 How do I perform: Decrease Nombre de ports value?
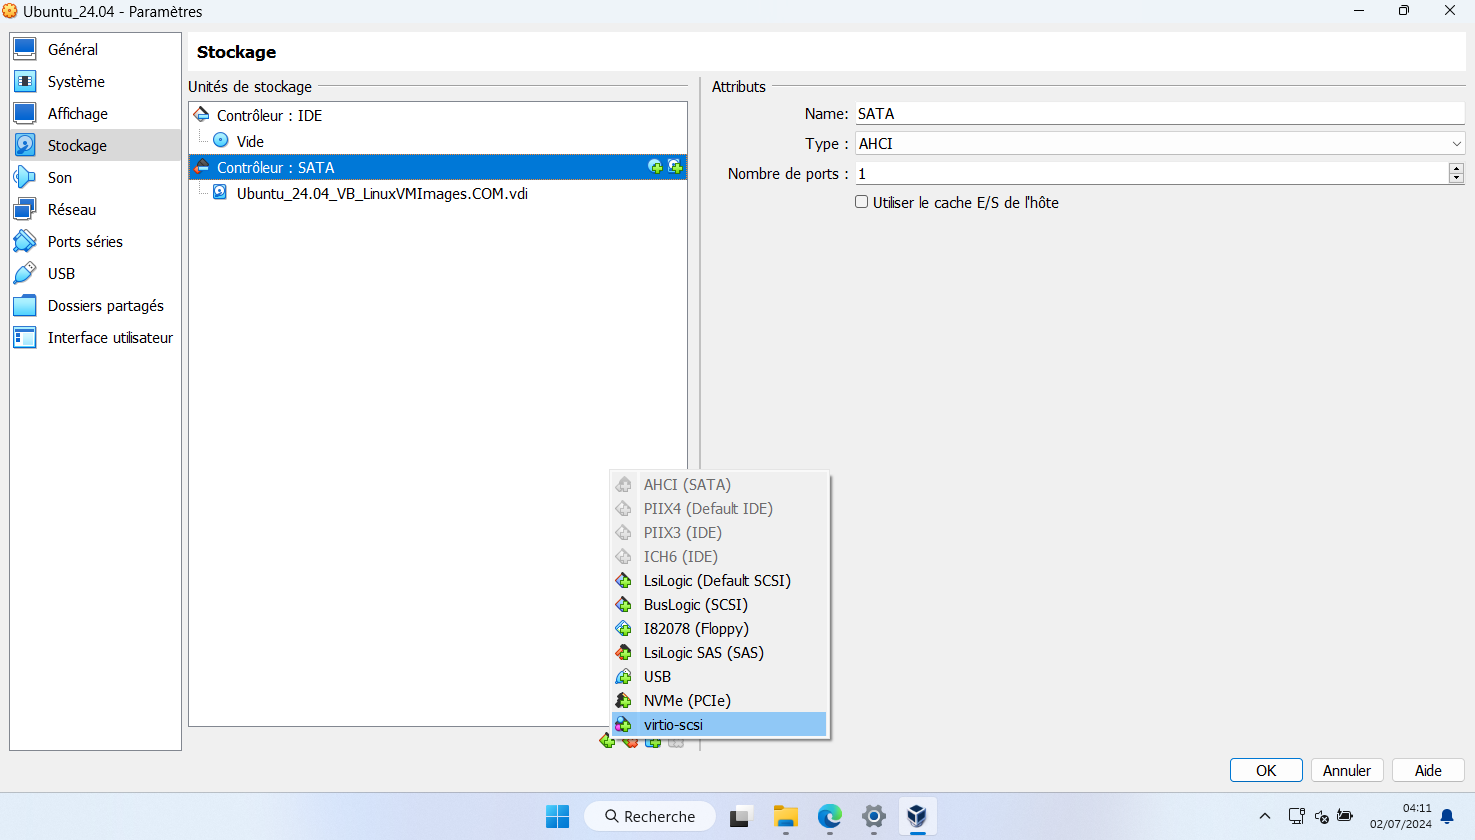coord(1456,179)
